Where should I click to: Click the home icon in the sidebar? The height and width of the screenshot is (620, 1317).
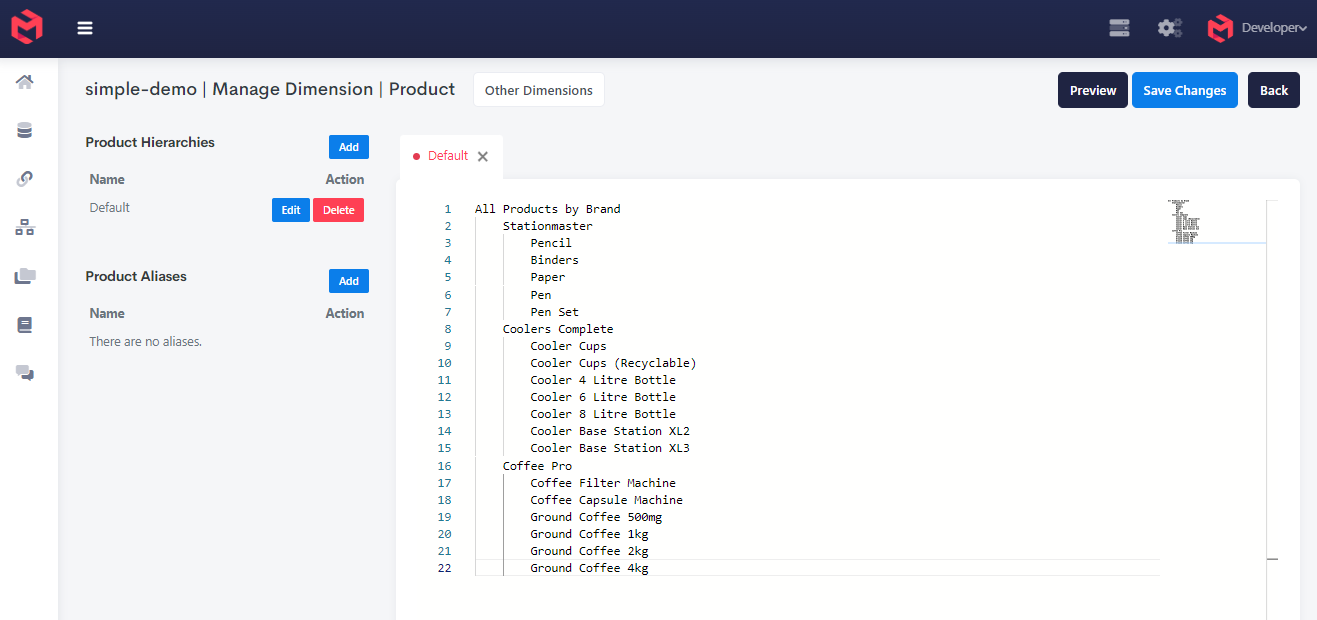(x=25, y=82)
